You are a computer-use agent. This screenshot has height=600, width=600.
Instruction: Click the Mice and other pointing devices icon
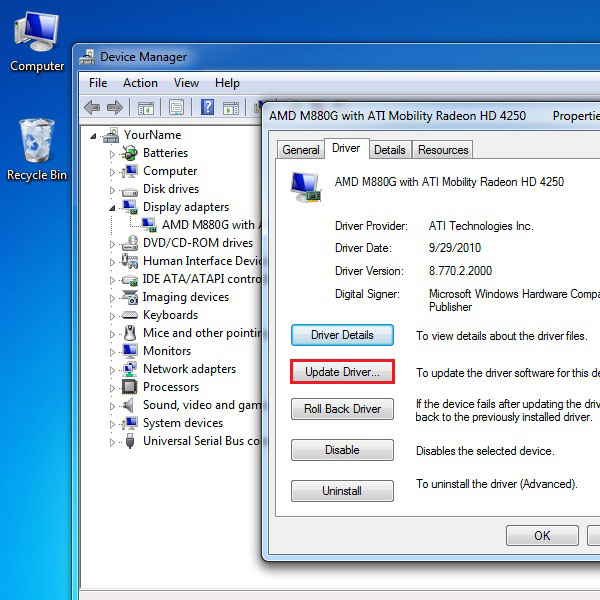point(130,333)
